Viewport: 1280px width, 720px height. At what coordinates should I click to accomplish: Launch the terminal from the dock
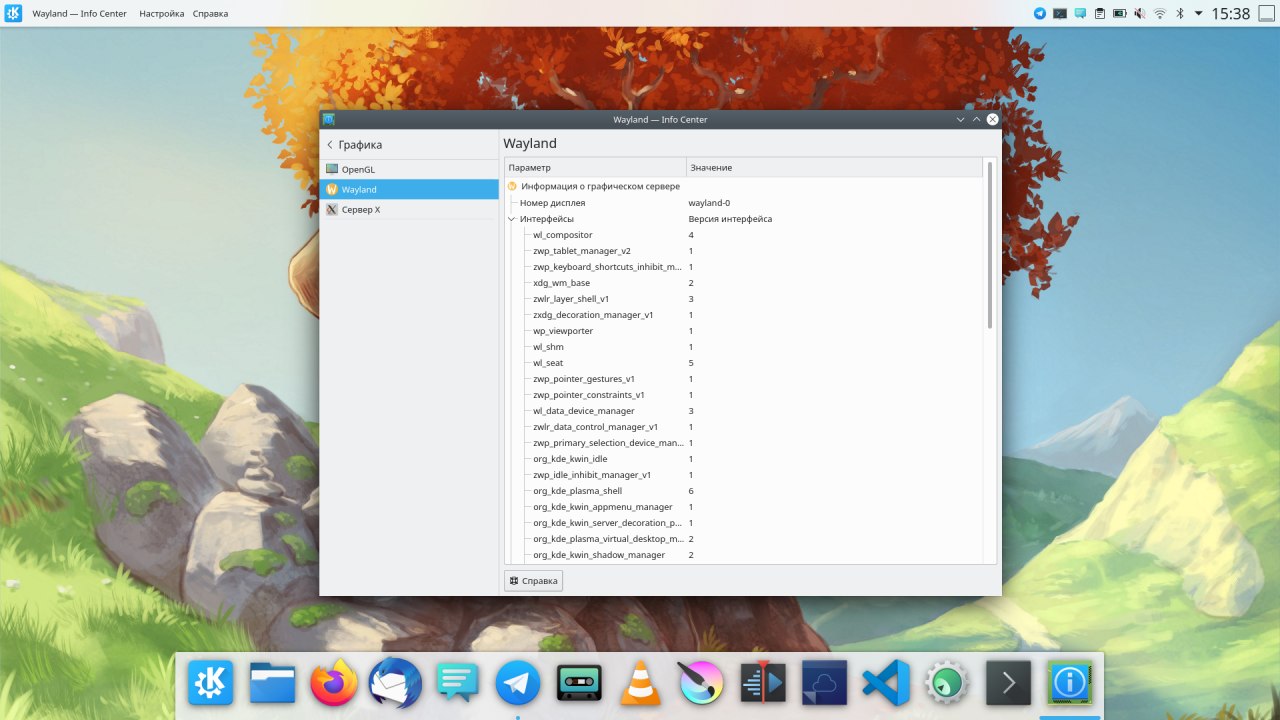click(x=1009, y=683)
